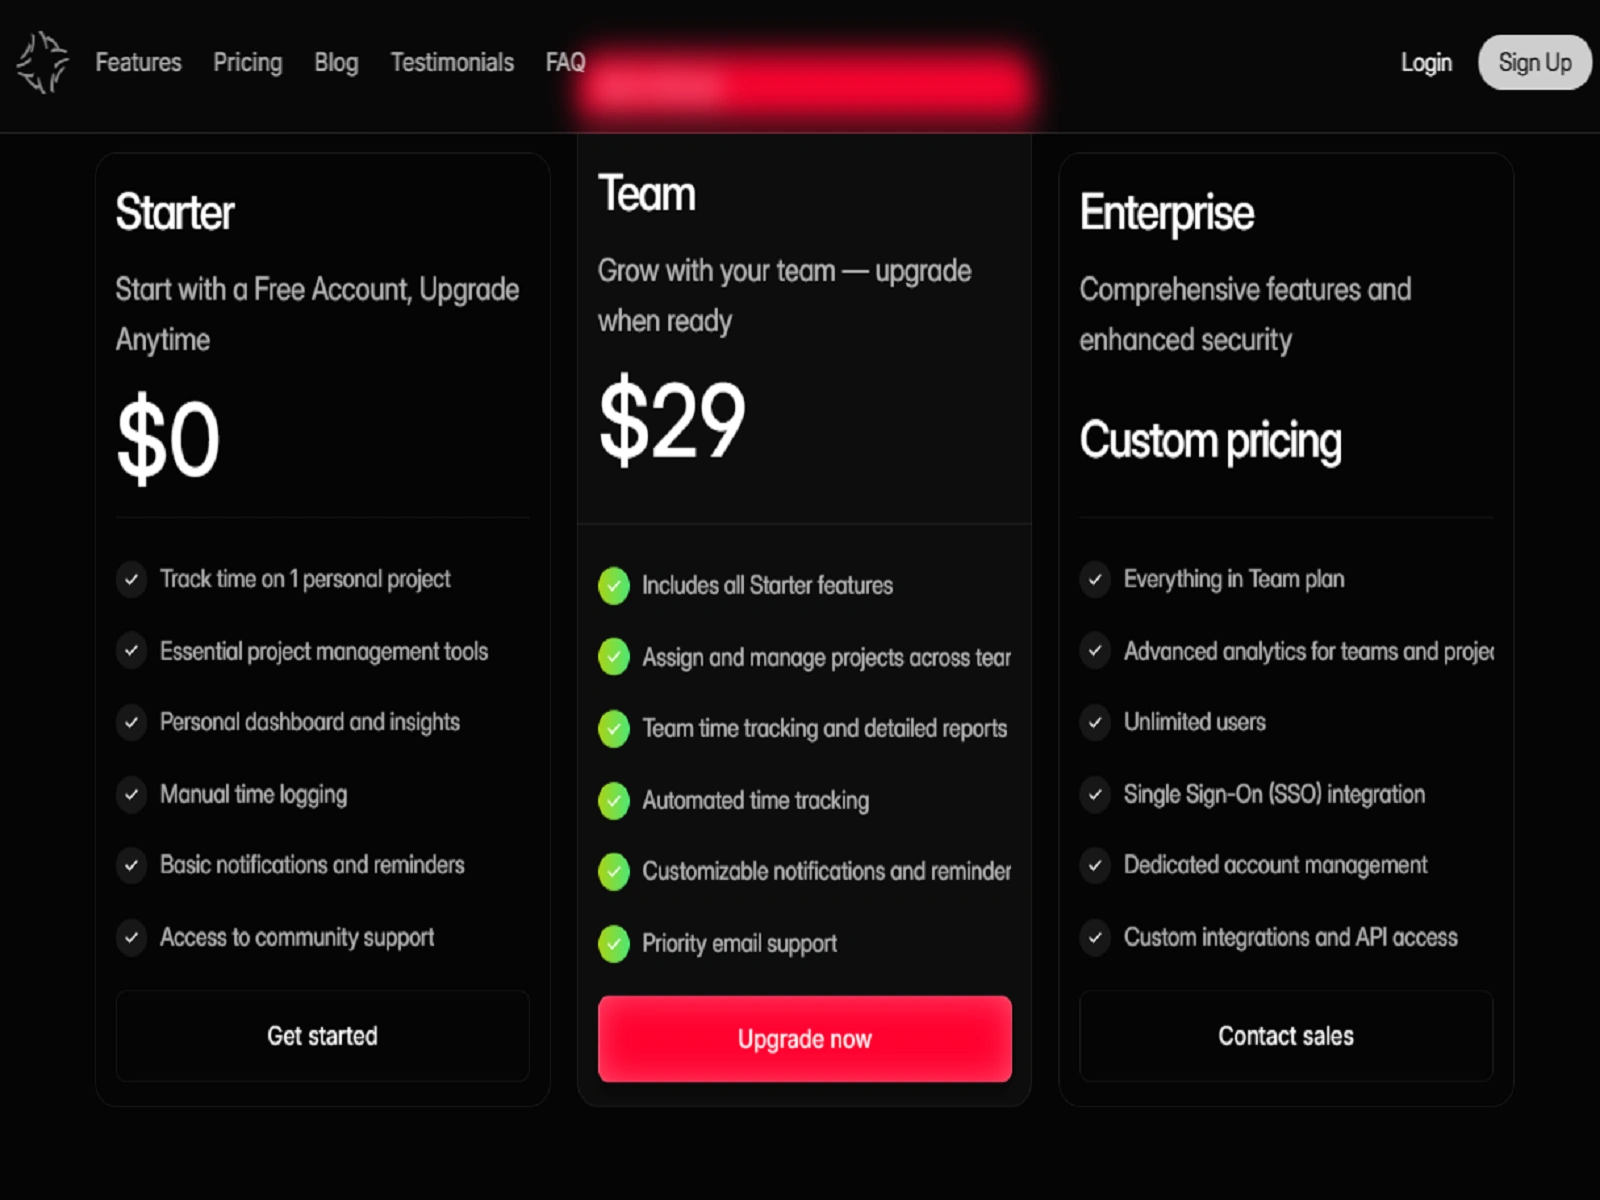Click checkmark beside Track time on 1 personal project
The image size is (1600, 1200).
click(x=131, y=579)
